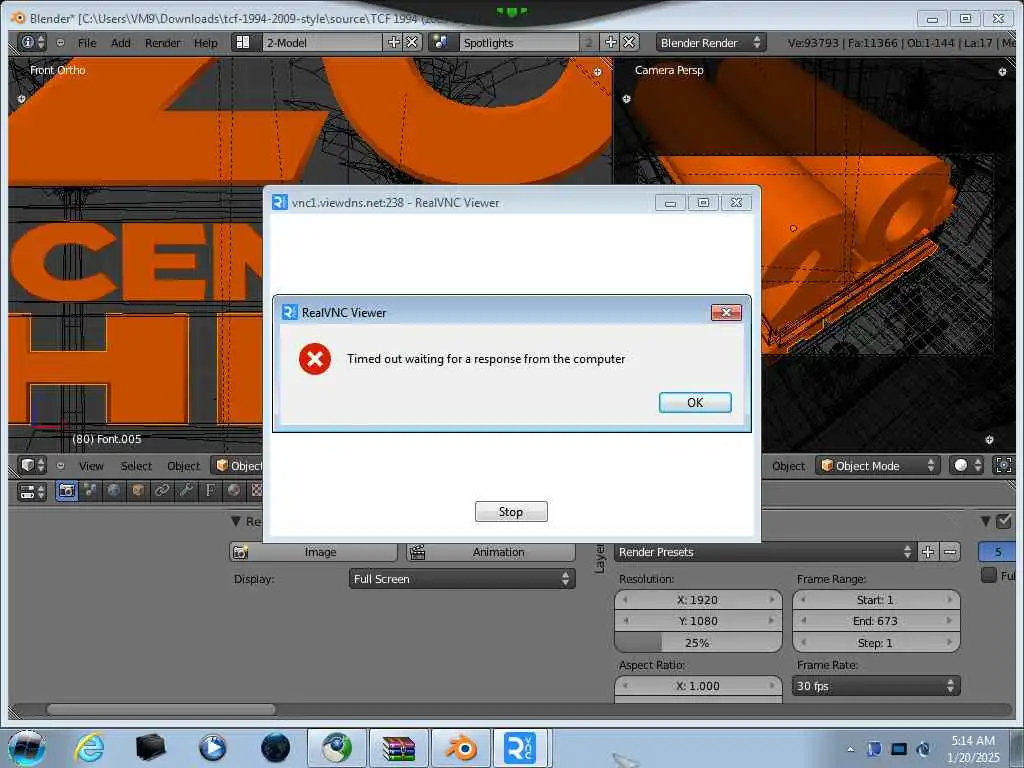Screen dimensions: 1024x768
Task: Open the 3D View editor type selector
Action: click(x=32, y=466)
